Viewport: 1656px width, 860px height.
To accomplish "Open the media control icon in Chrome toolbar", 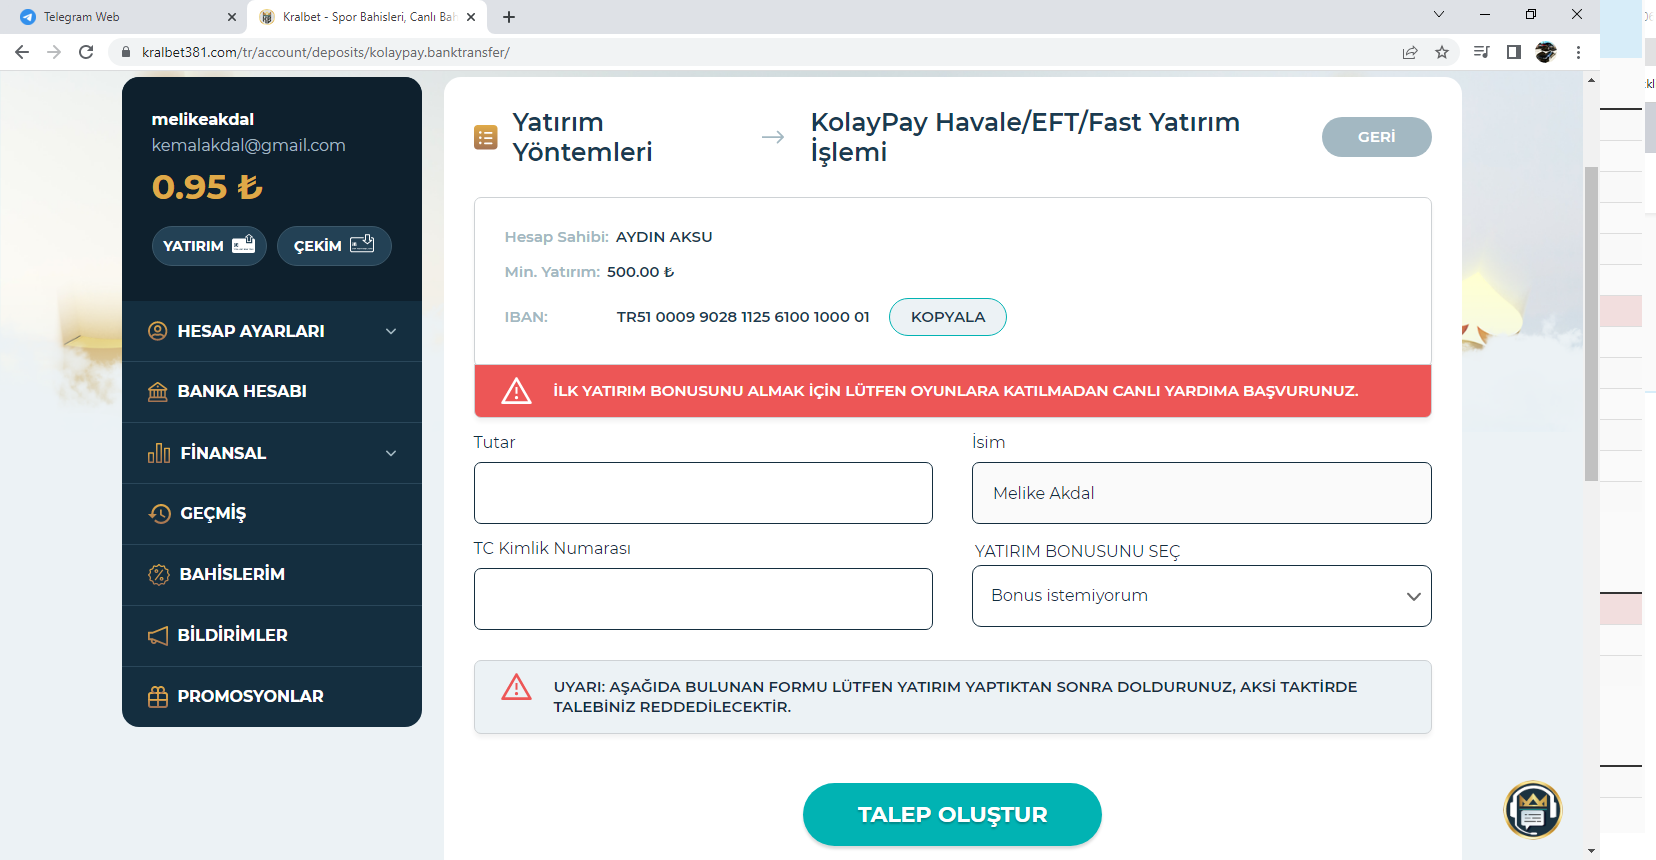I will pos(1482,52).
